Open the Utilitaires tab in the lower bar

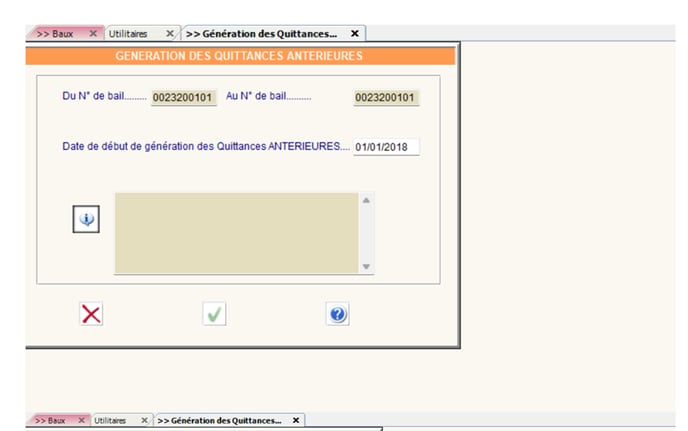click(x=111, y=420)
